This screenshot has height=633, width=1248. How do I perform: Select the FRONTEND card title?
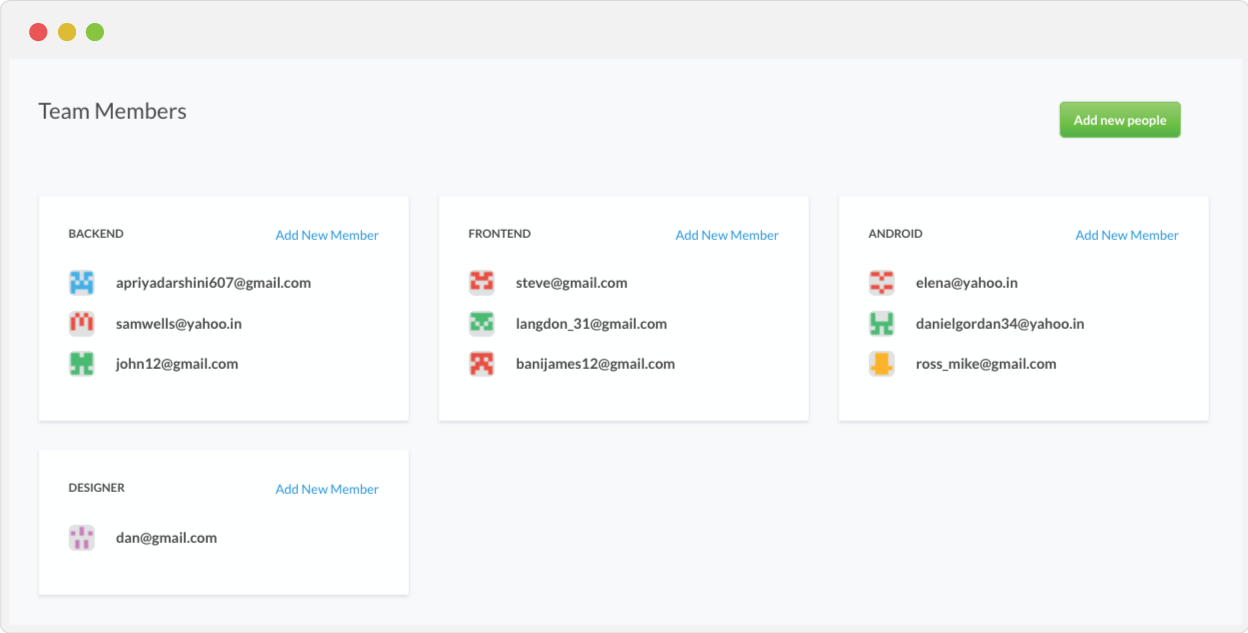(499, 234)
